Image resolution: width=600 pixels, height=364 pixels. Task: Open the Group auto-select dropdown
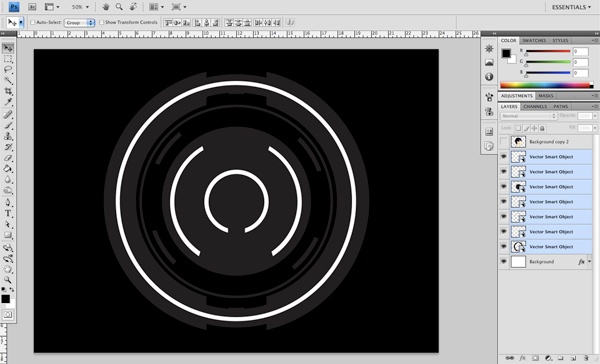coord(80,23)
